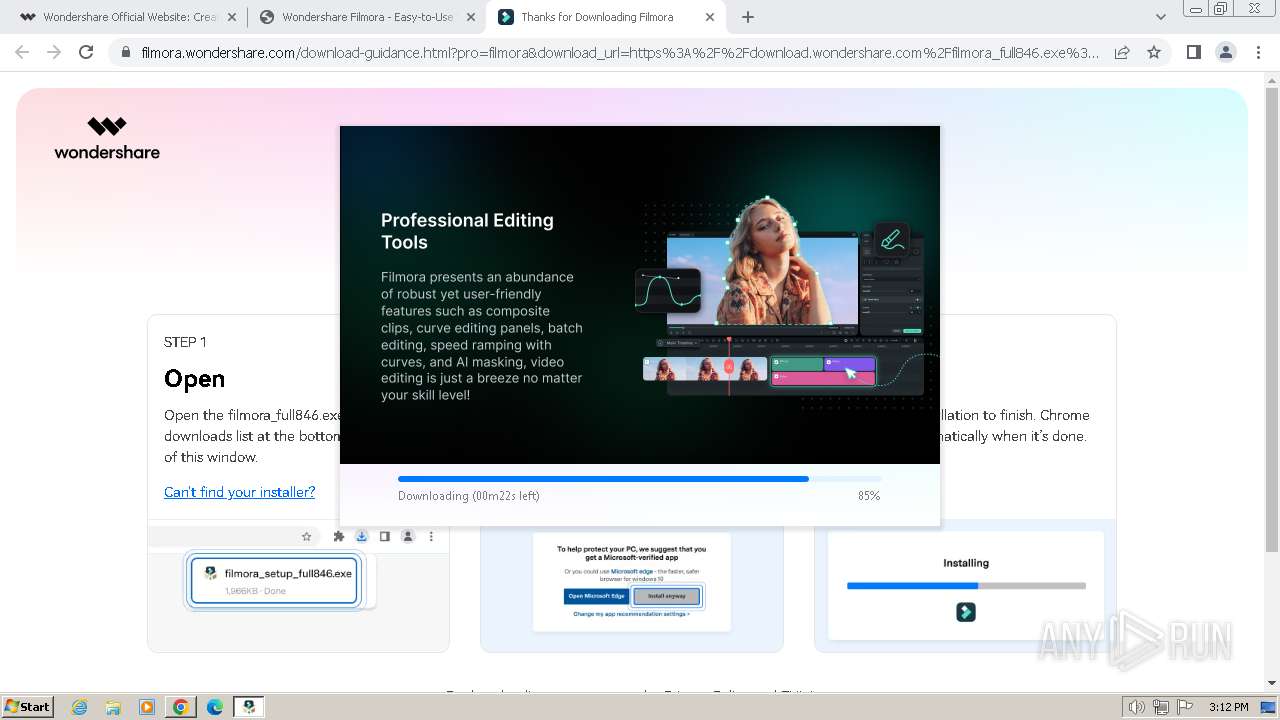Click the Install anyway button in illustration
1280x720 pixels.
[667, 596]
